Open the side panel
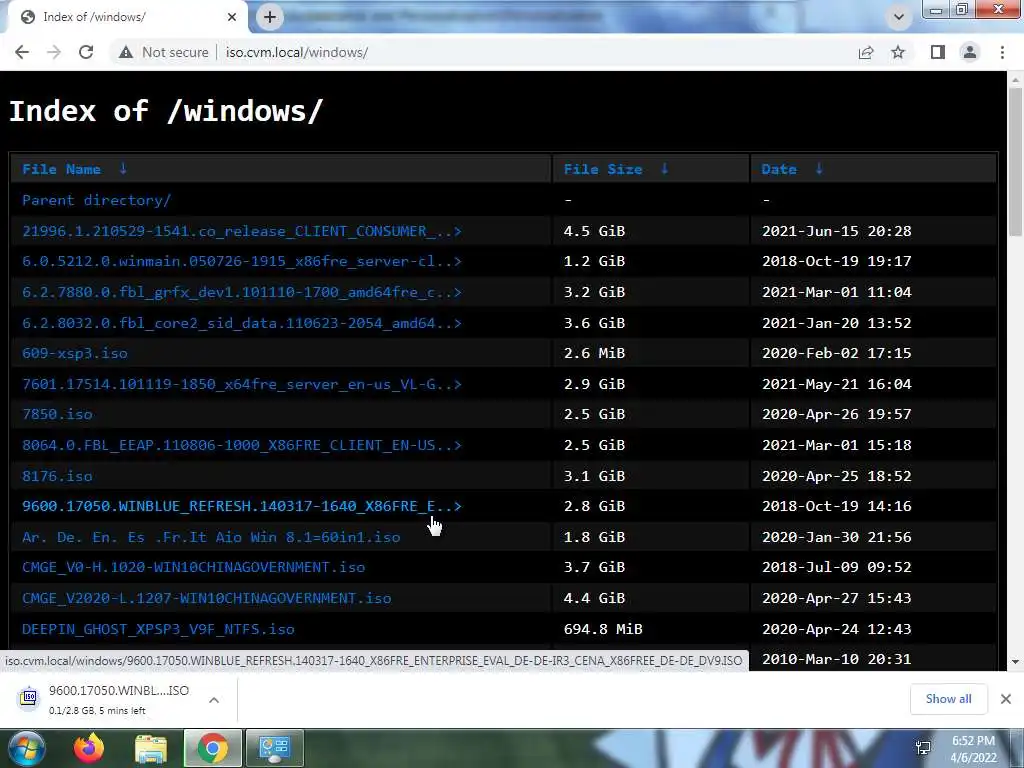Image resolution: width=1024 pixels, height=768 pixels. [938, 52]
